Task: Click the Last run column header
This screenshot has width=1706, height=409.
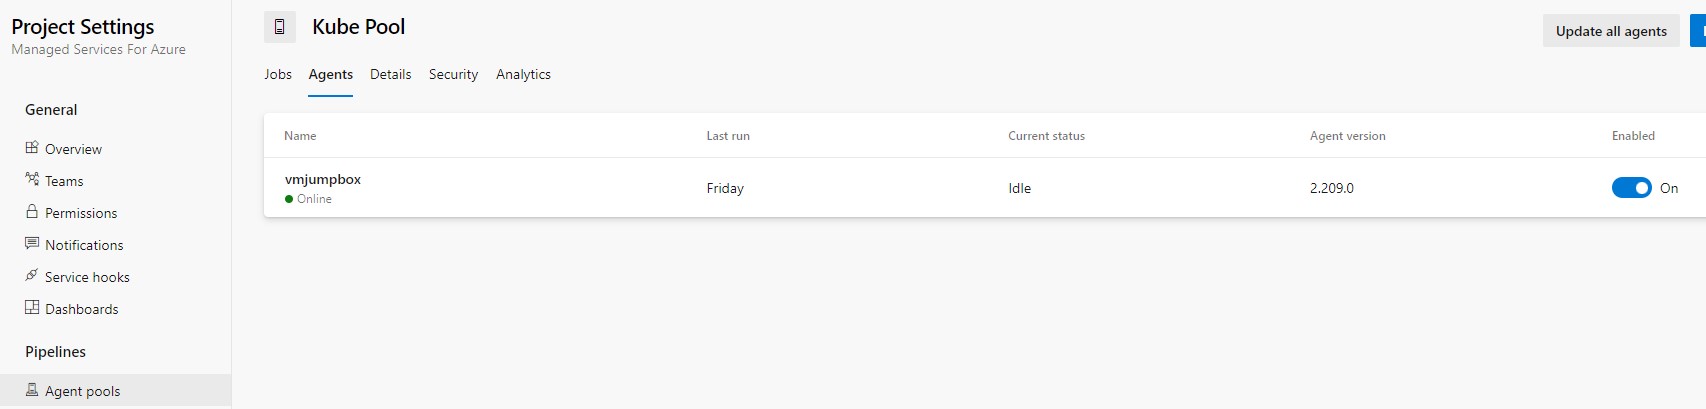Action: point(728,136)
